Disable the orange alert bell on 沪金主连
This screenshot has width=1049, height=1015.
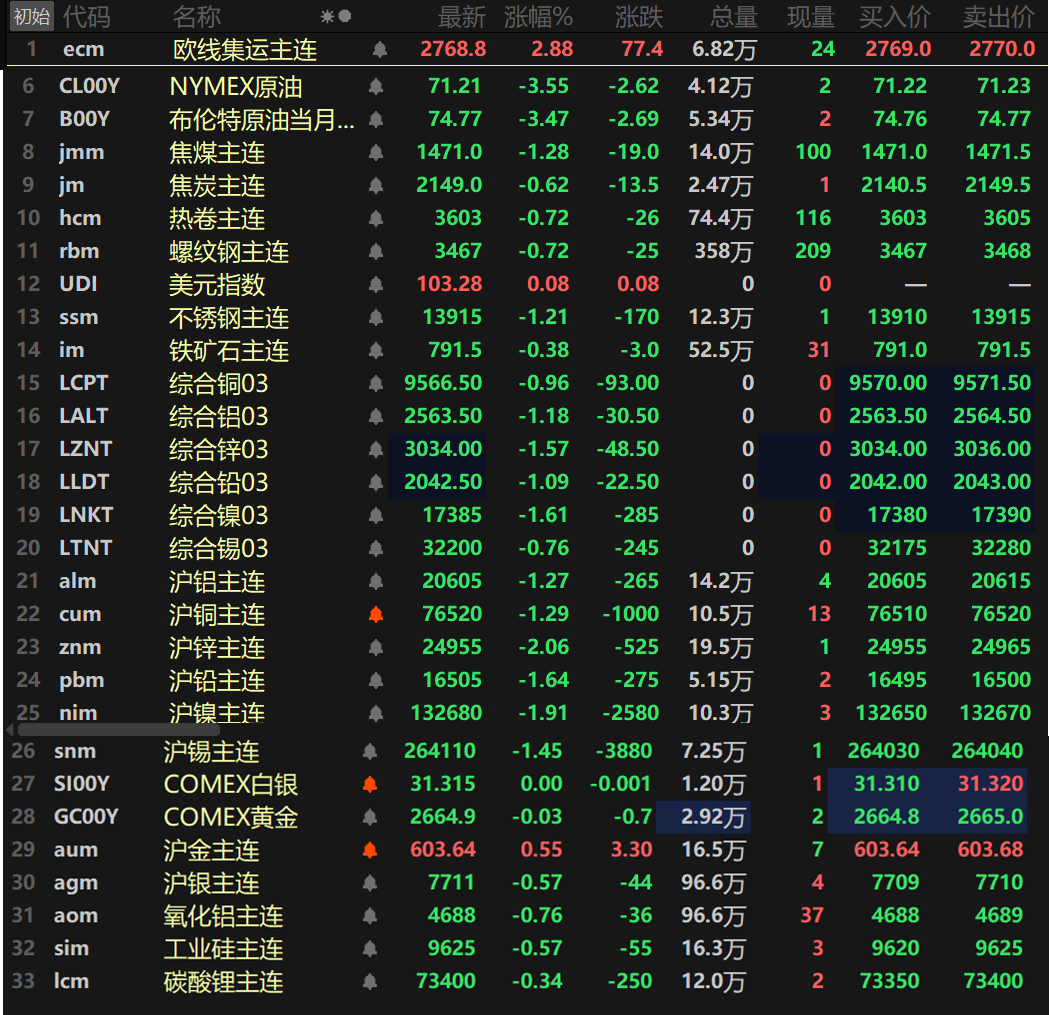370,851
